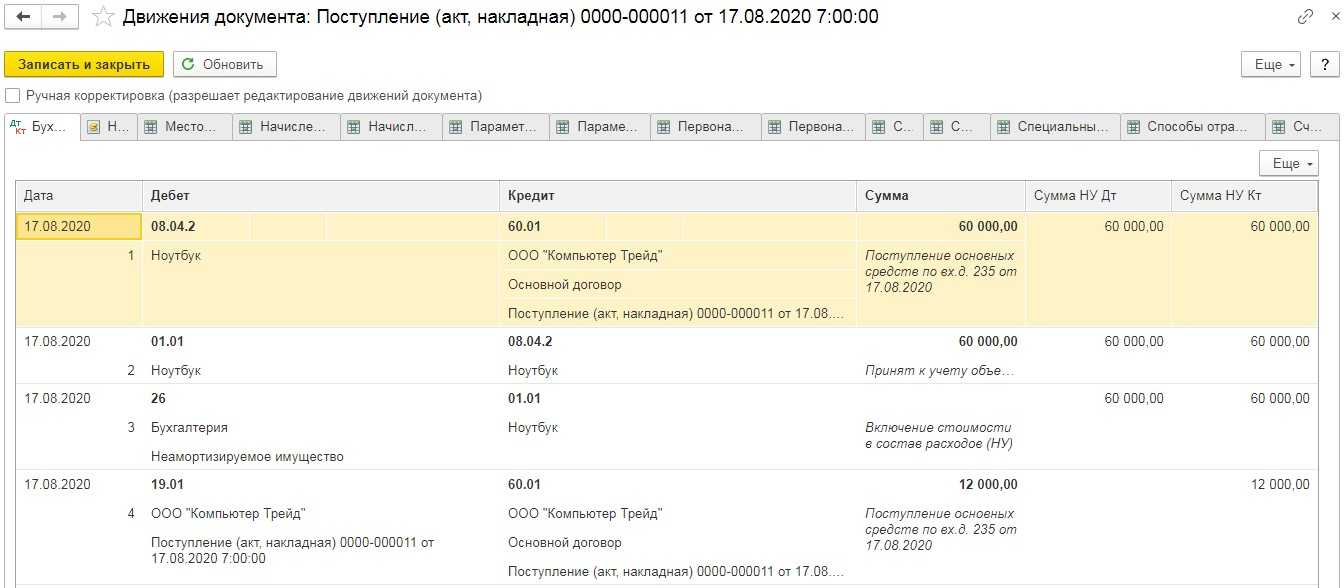Click the Сумма НУ Дт column header
The height and width of the screenshot is (588, 1344).
(x=1098, y=196)
